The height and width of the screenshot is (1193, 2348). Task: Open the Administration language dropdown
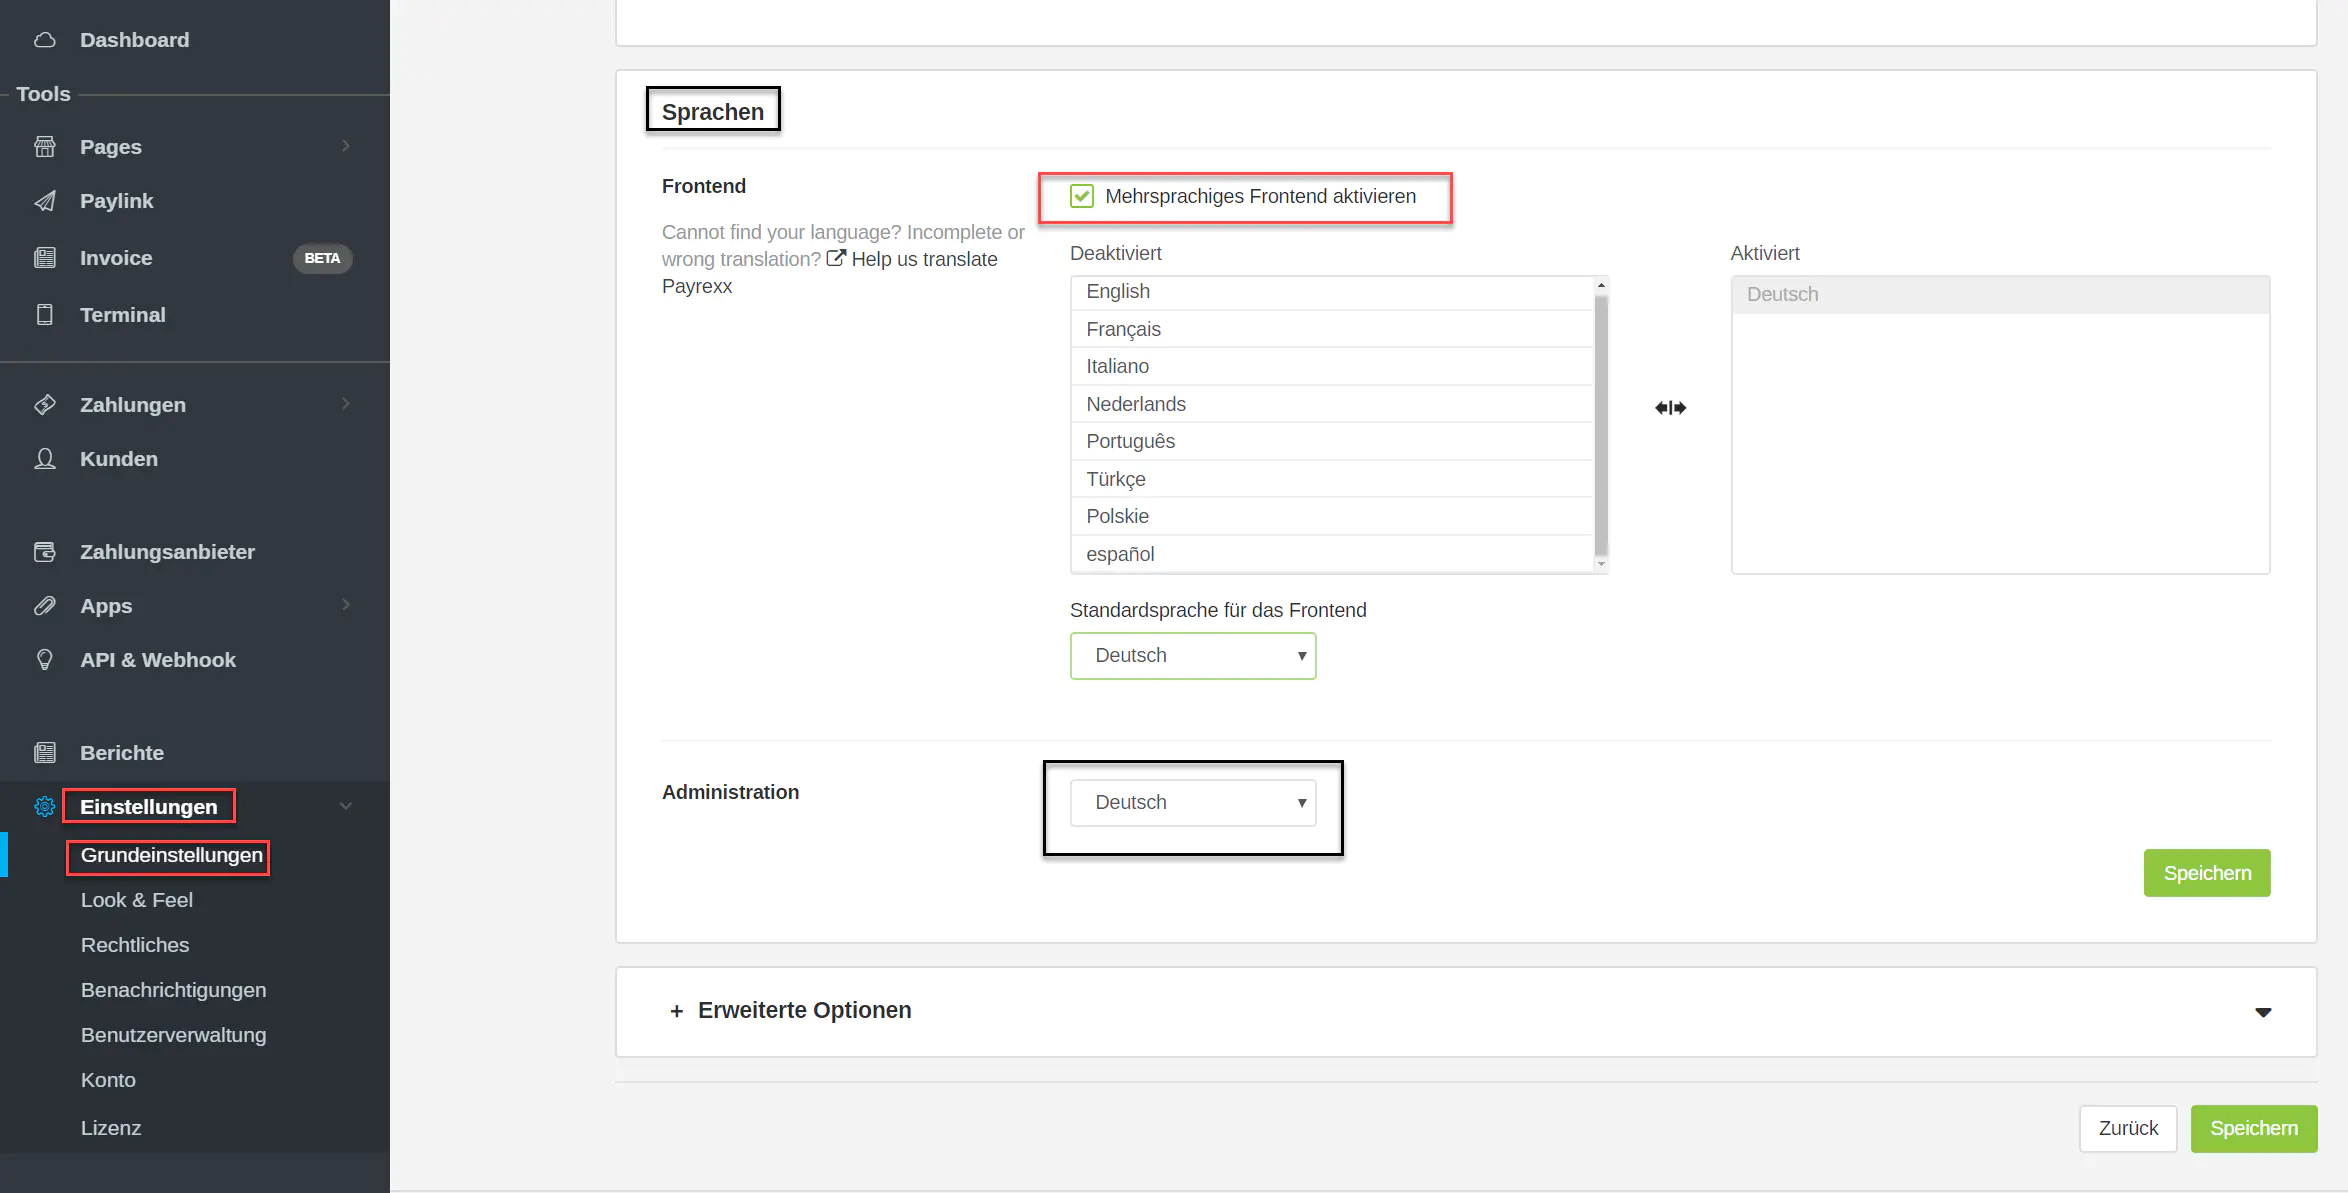[1192, 803]
